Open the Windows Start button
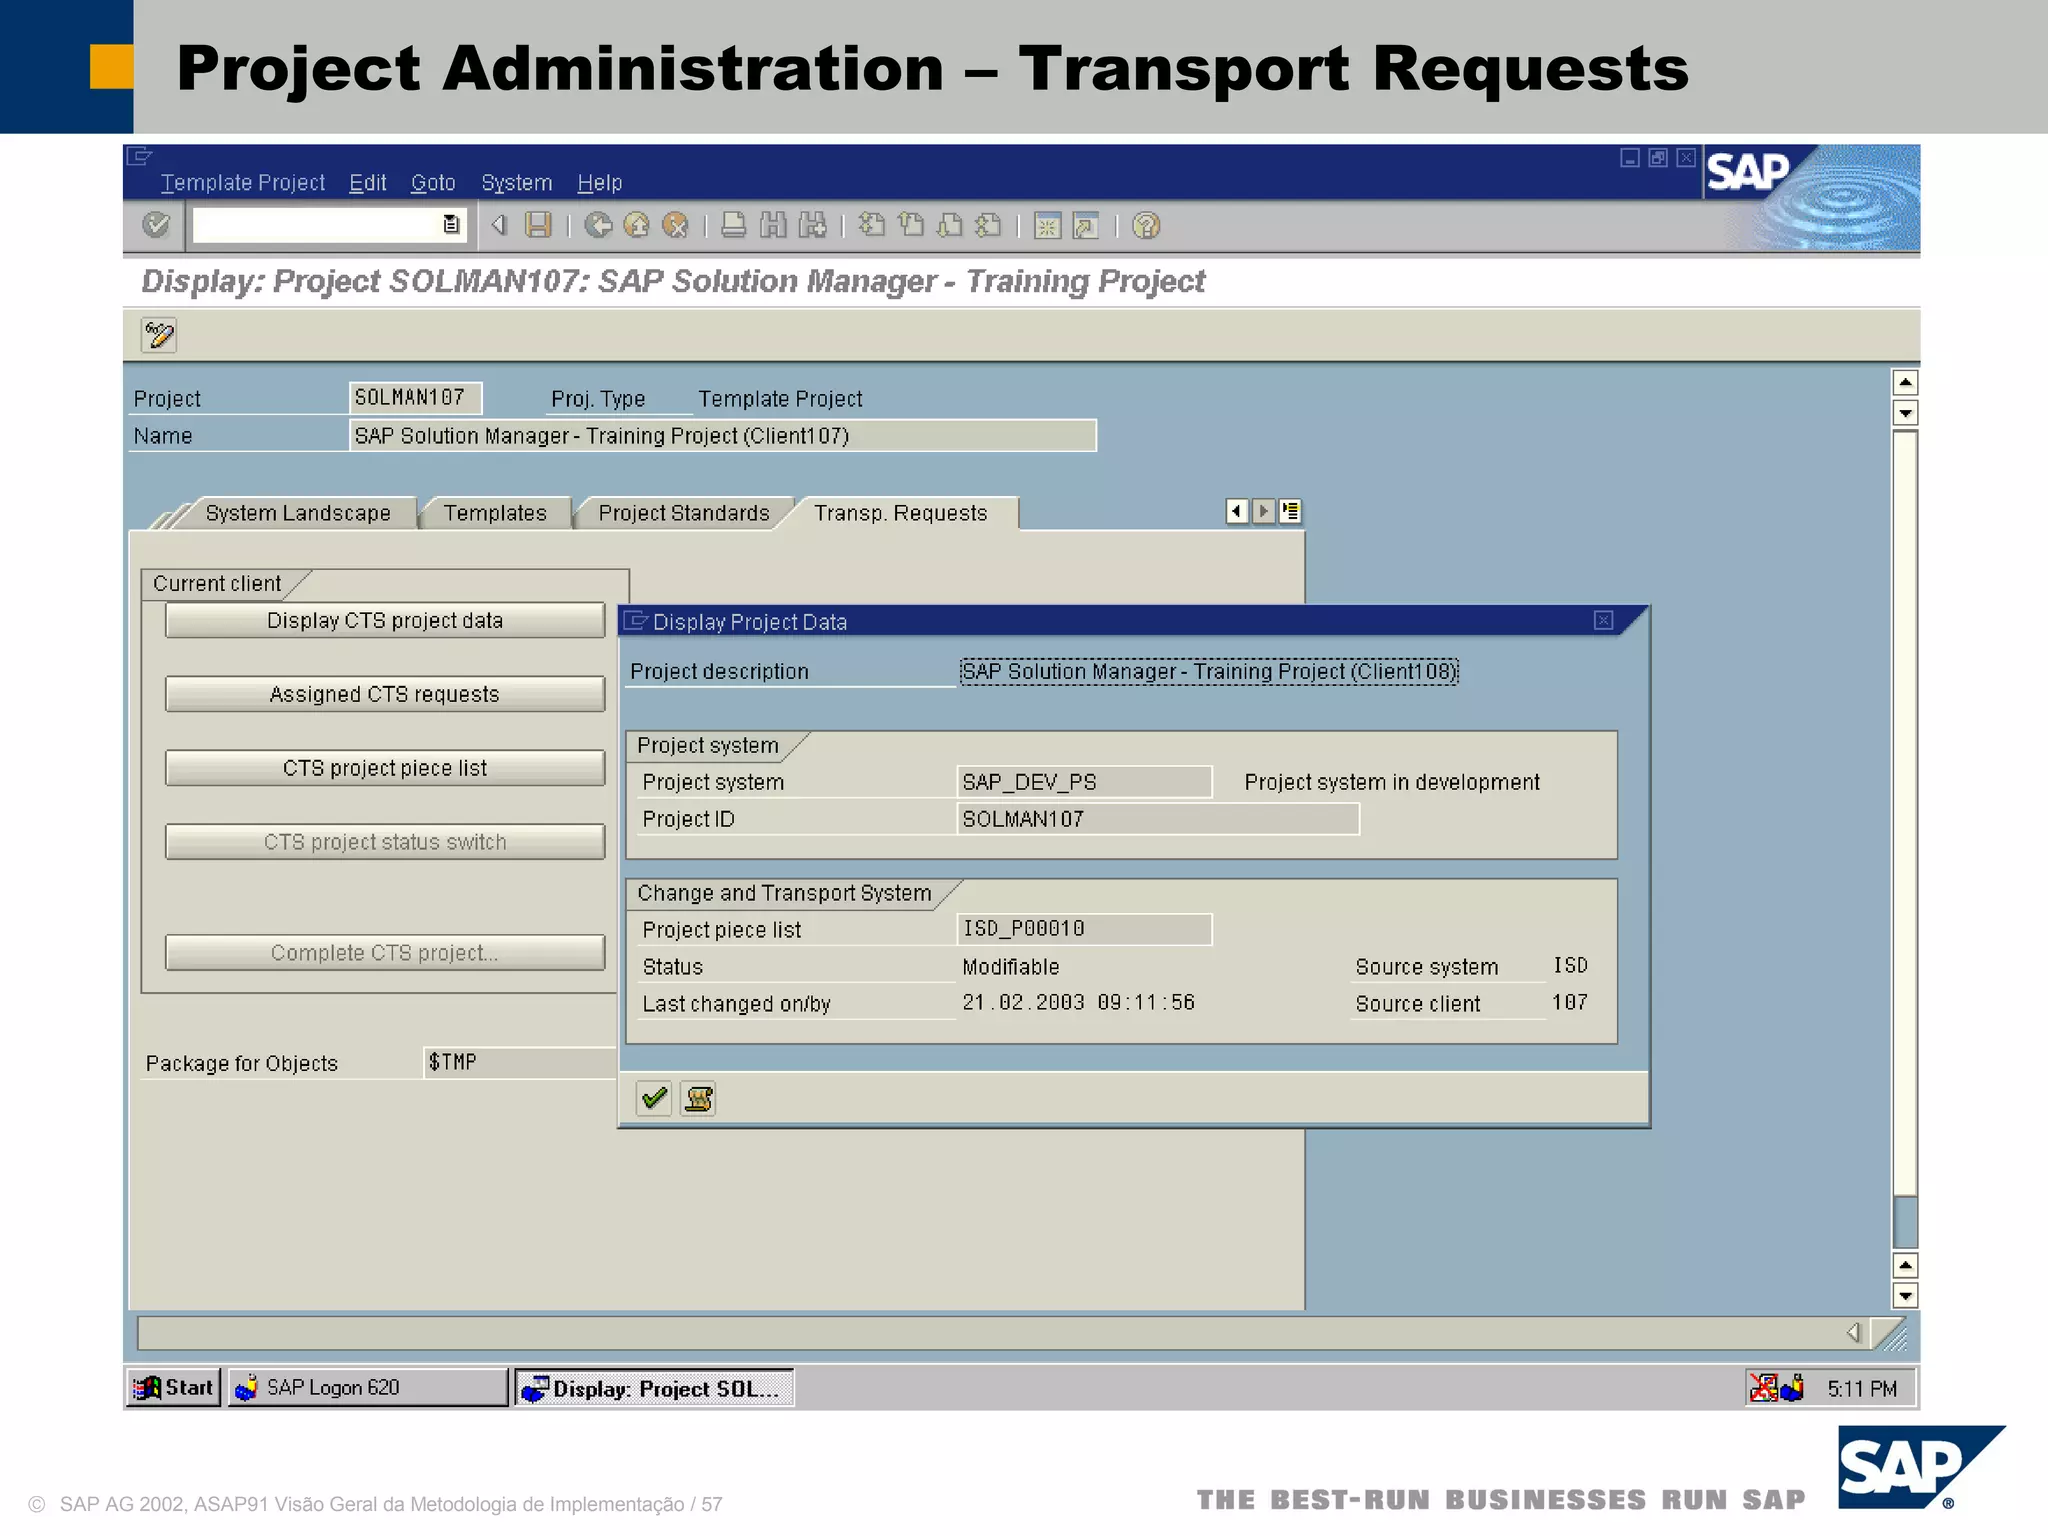Image resolution: width=2048 pixels, height=1536 pixels. (174, 1388)
